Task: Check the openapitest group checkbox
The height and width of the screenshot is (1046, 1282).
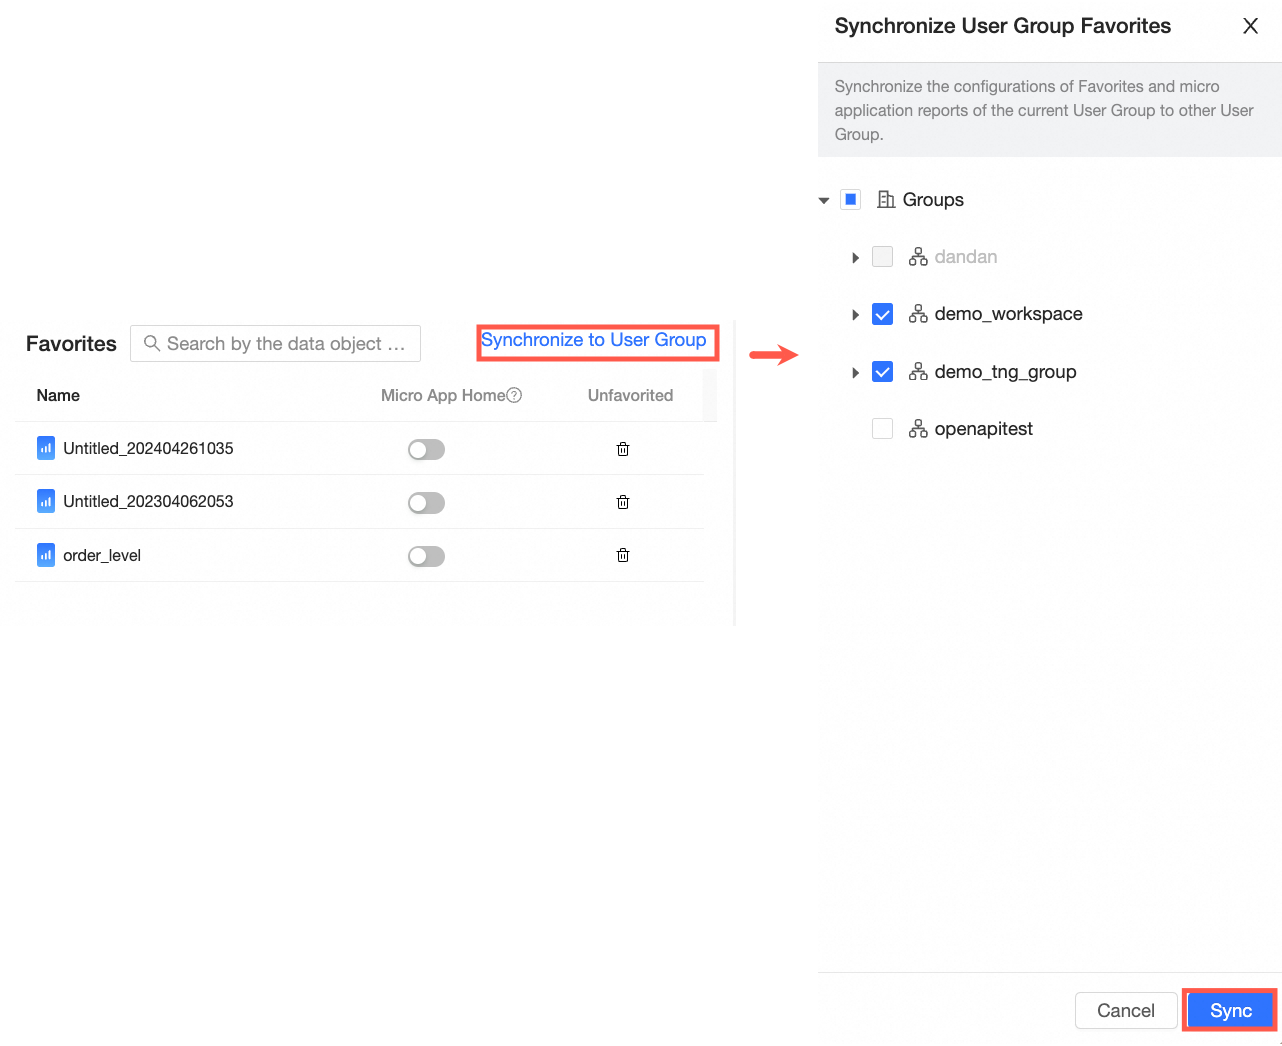Action: coord(882,429)
